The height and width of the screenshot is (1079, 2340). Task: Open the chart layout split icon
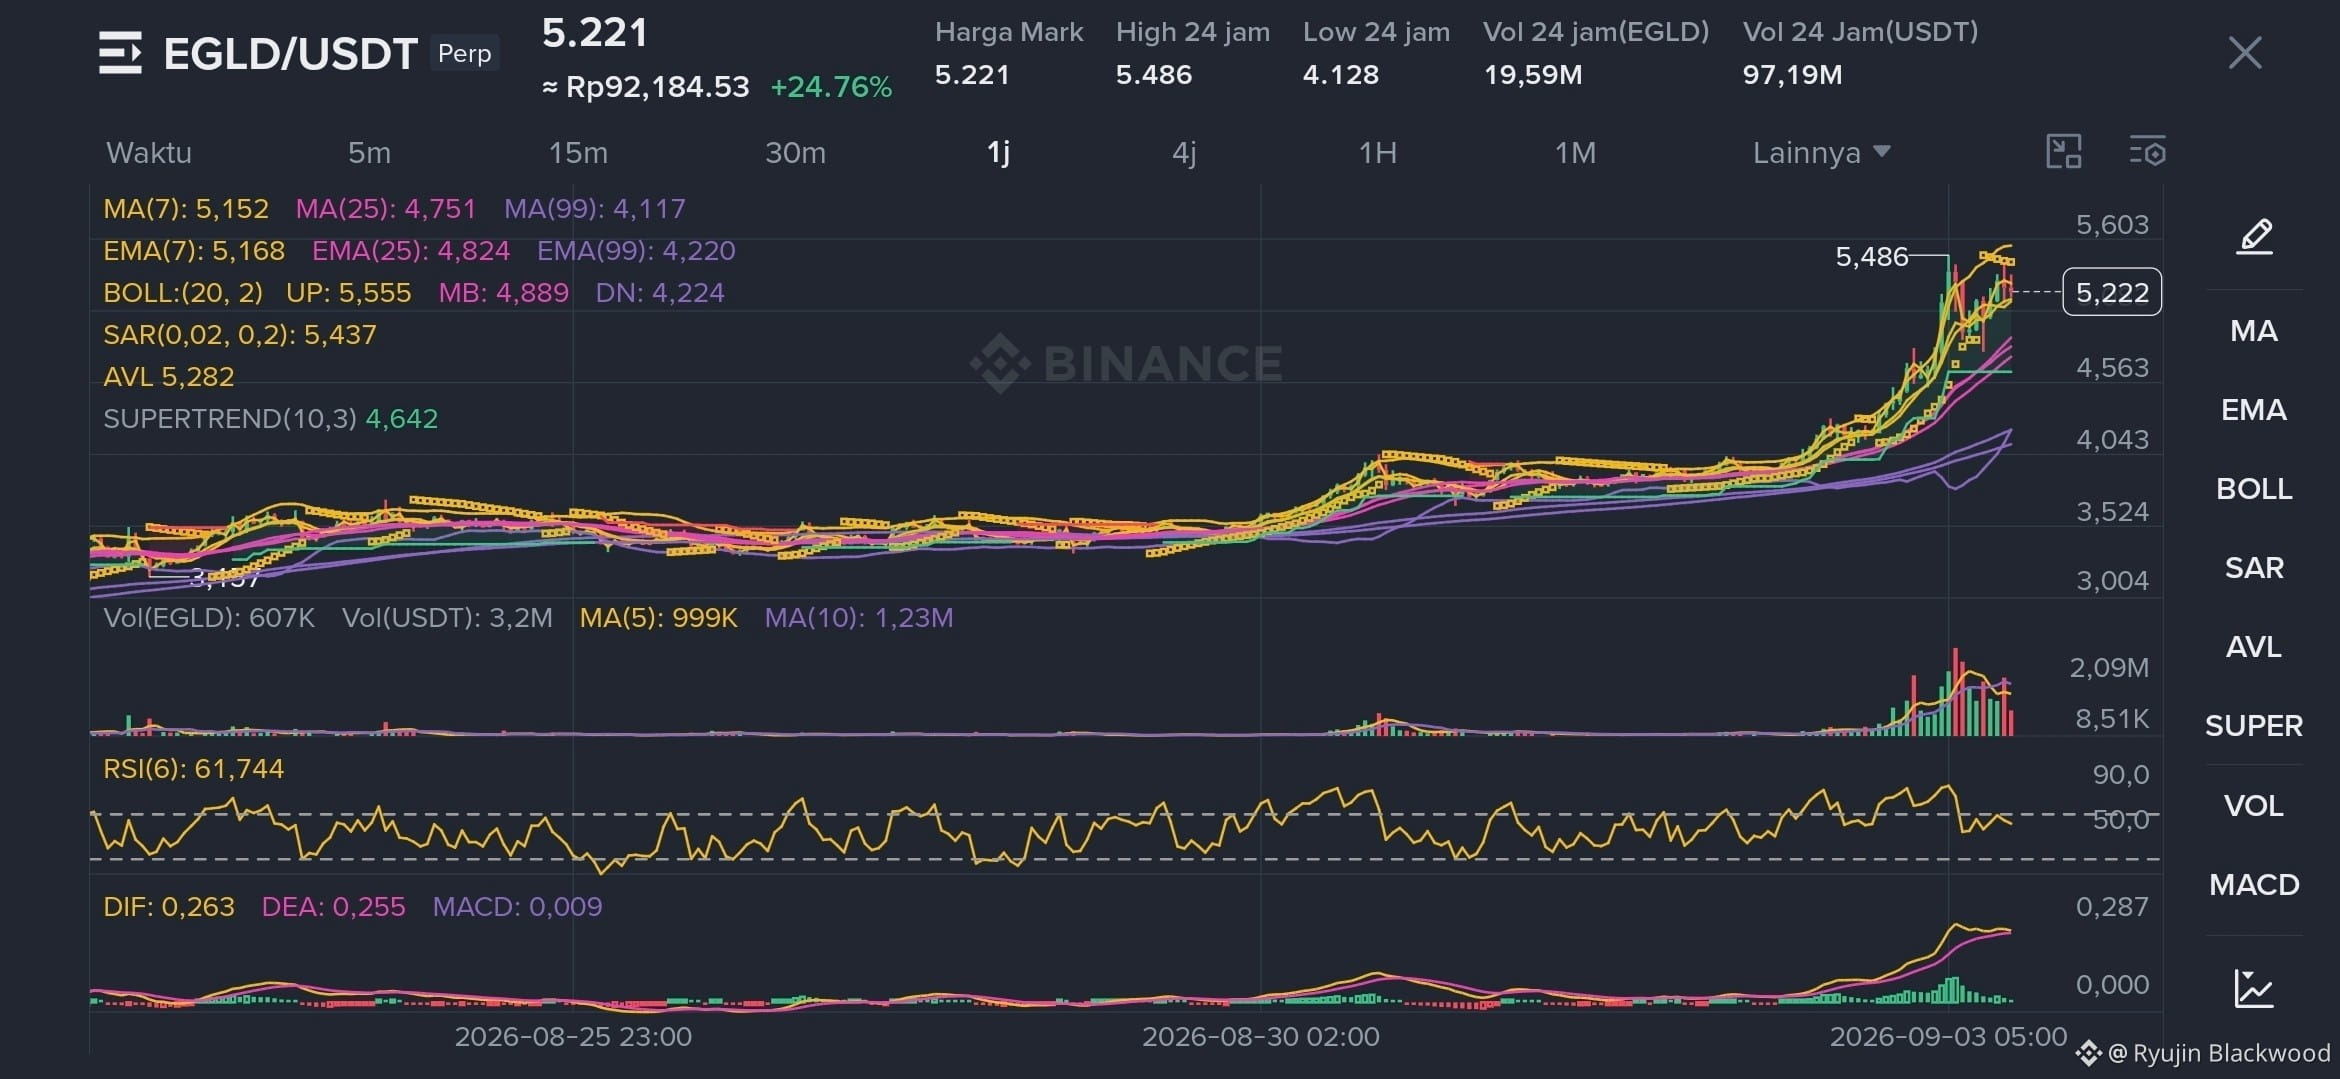coord(2063,152)
